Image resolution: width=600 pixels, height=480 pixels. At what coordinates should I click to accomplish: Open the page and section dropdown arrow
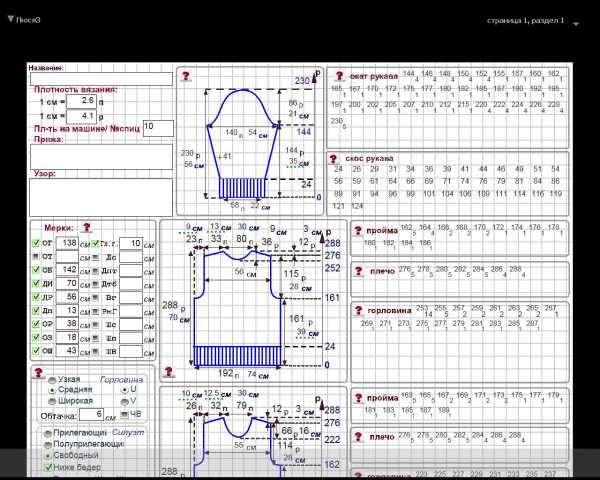coord(576,23)
